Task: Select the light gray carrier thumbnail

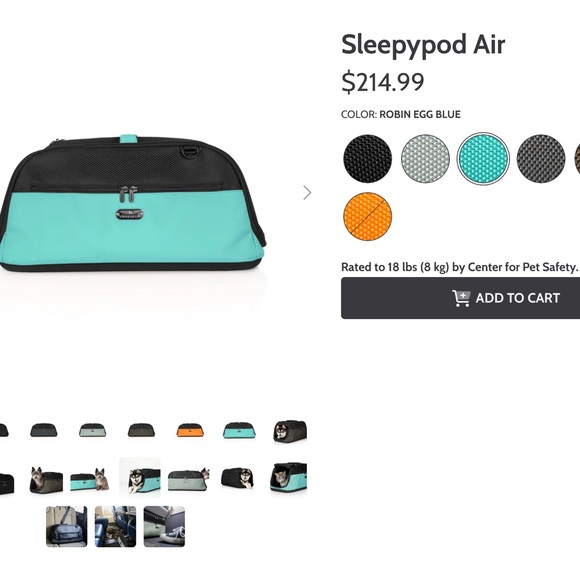Action: click(x=92, y=431)
